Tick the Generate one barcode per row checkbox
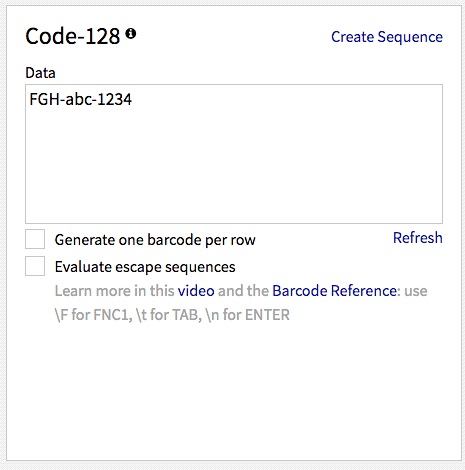 point(35,239)
